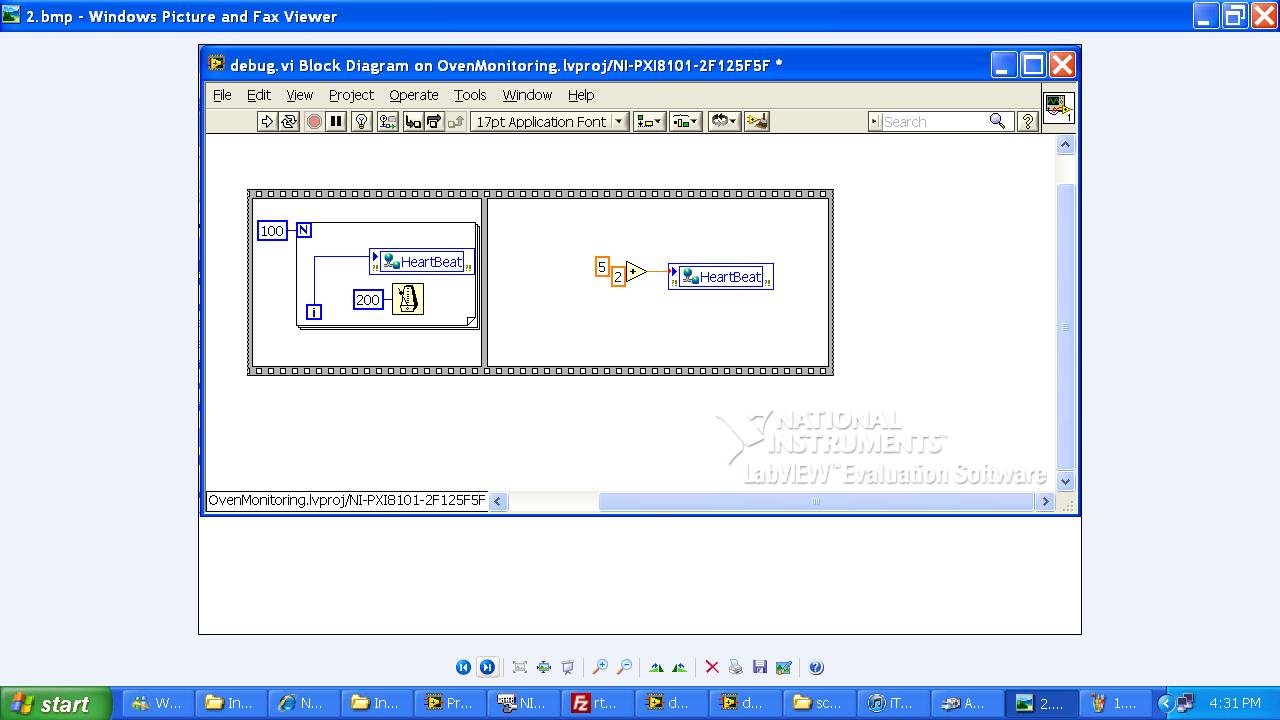Click the Copy To floppy disk icon
The image size is (1280, 720).
tap(760, 667)
